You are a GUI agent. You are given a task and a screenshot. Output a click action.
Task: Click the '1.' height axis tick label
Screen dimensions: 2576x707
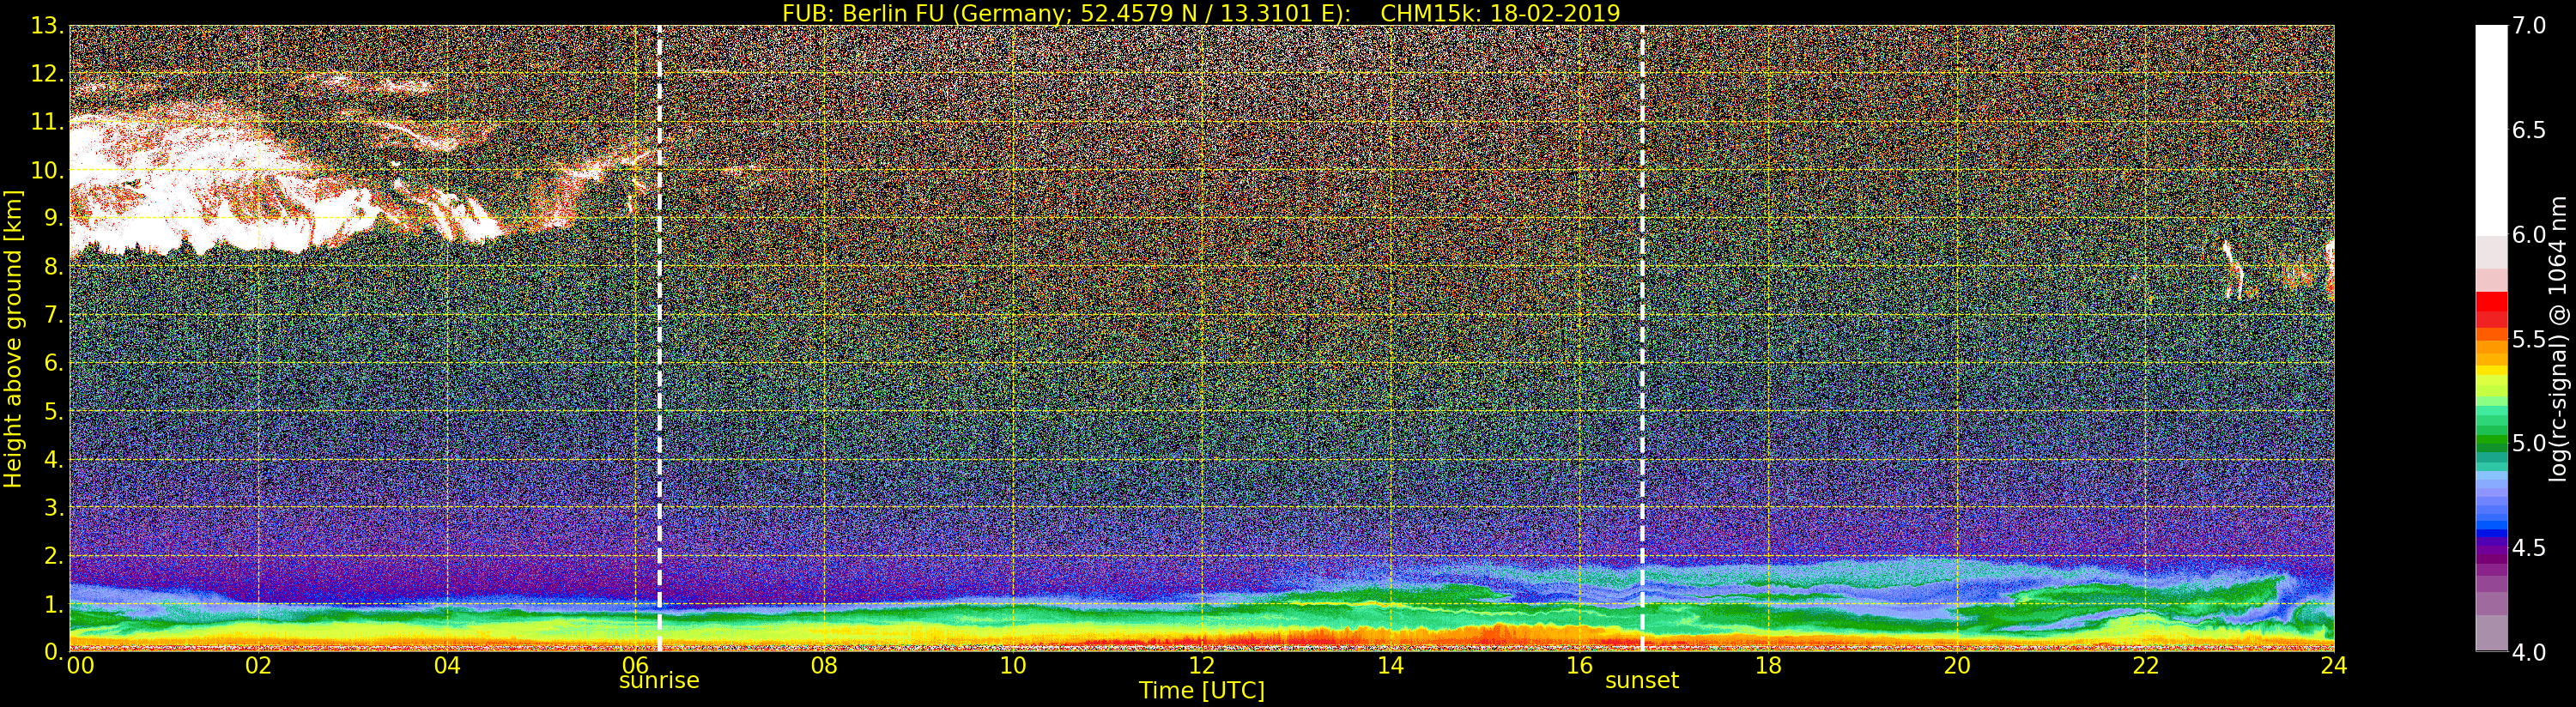(54, 604)
